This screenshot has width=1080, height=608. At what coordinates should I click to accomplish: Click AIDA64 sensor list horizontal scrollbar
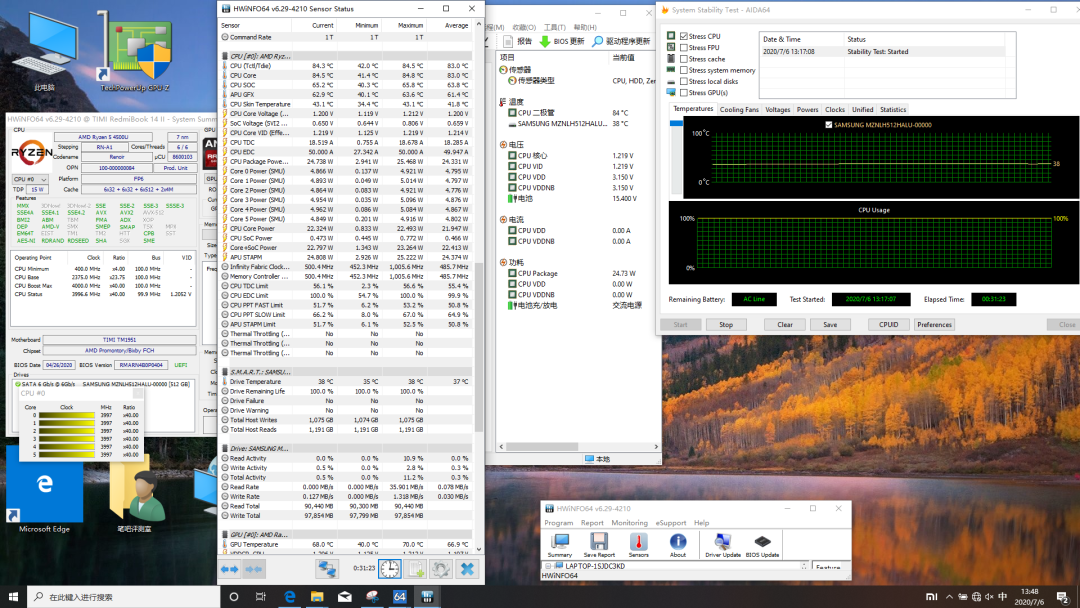pyautogui.click(x=541, y=446)
